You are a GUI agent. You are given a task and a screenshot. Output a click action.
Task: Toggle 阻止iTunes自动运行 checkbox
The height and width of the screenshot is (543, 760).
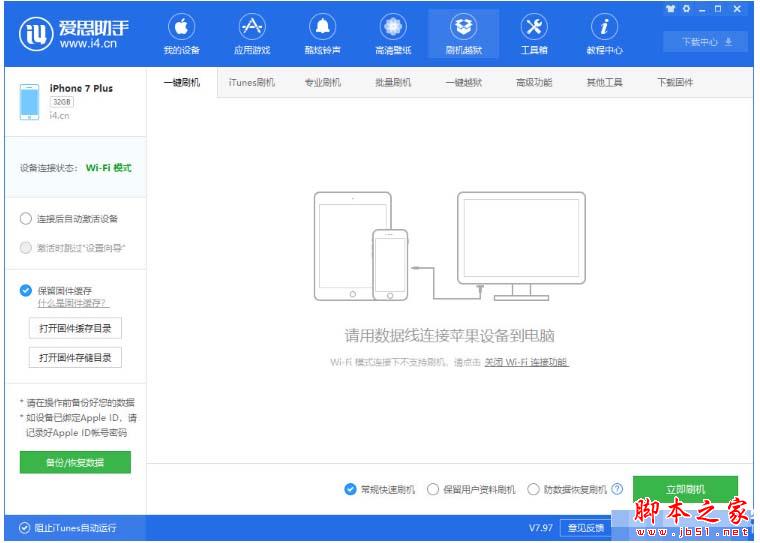click(x=24, y=528)
